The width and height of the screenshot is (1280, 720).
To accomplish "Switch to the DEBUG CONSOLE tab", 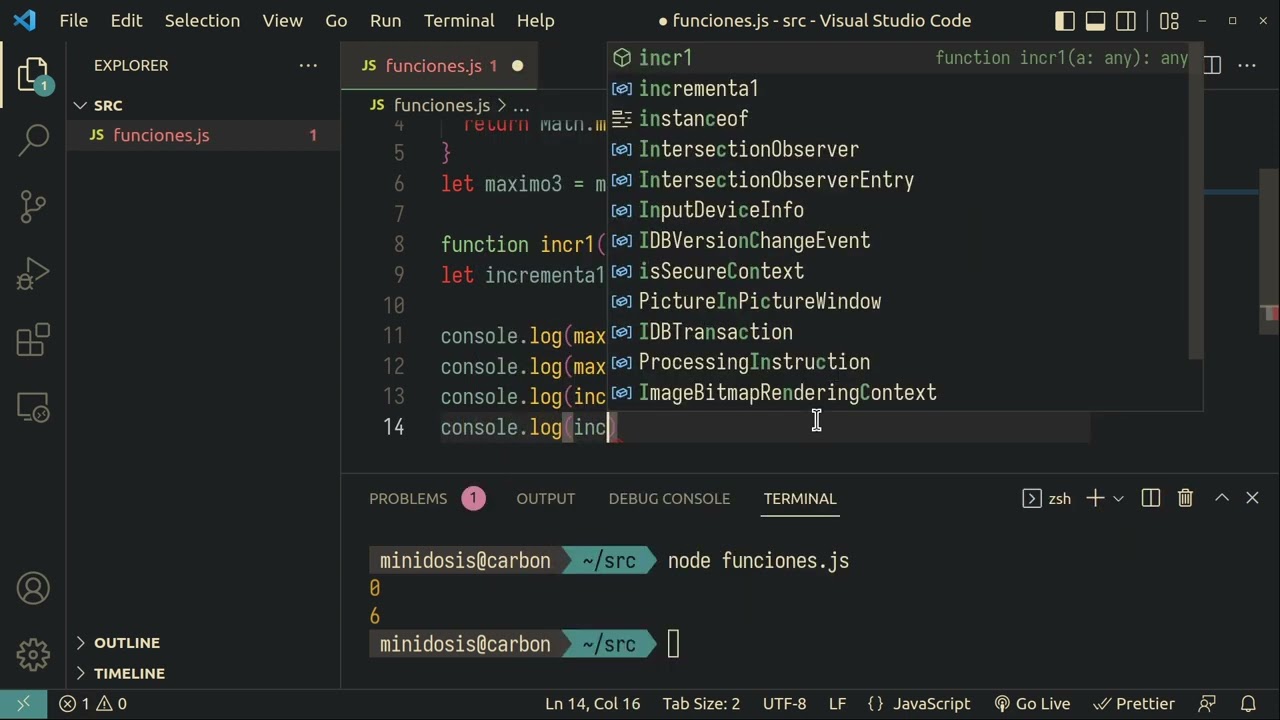I will 669,498.
